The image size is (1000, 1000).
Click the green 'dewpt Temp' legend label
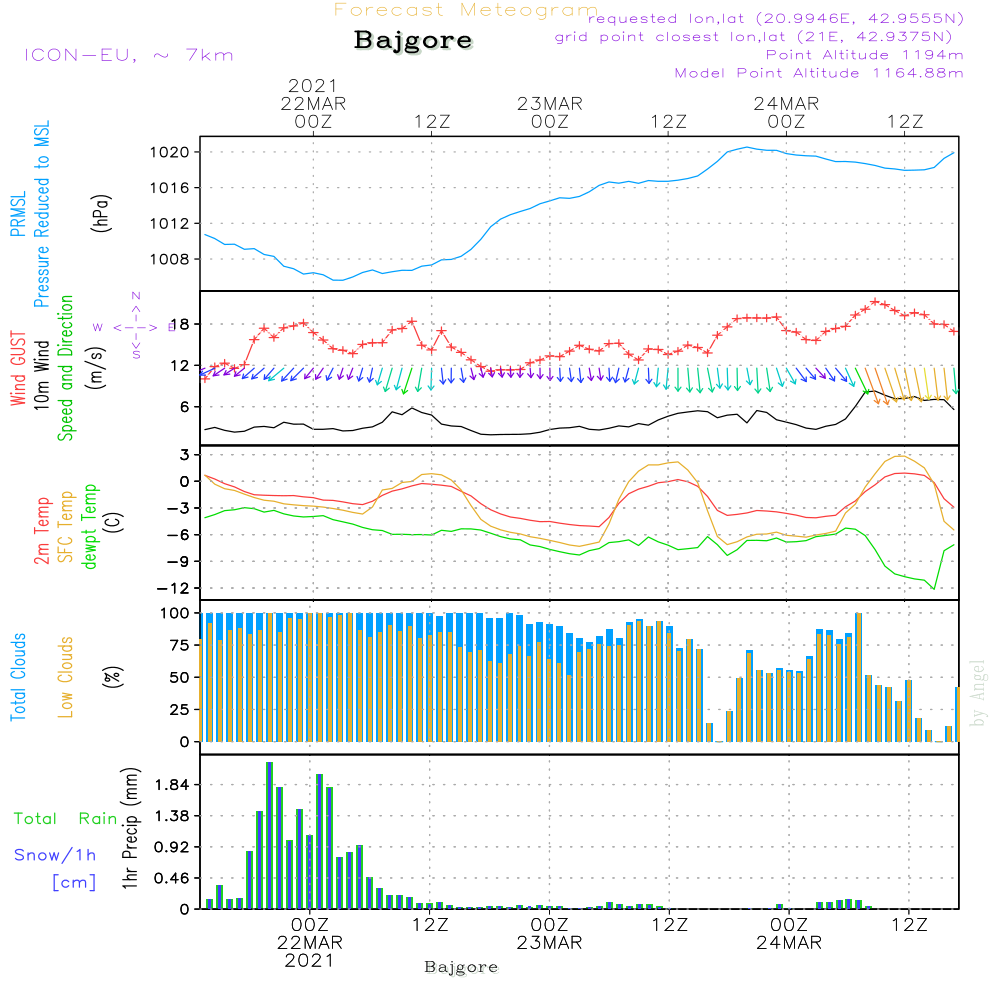click(89, 526)
